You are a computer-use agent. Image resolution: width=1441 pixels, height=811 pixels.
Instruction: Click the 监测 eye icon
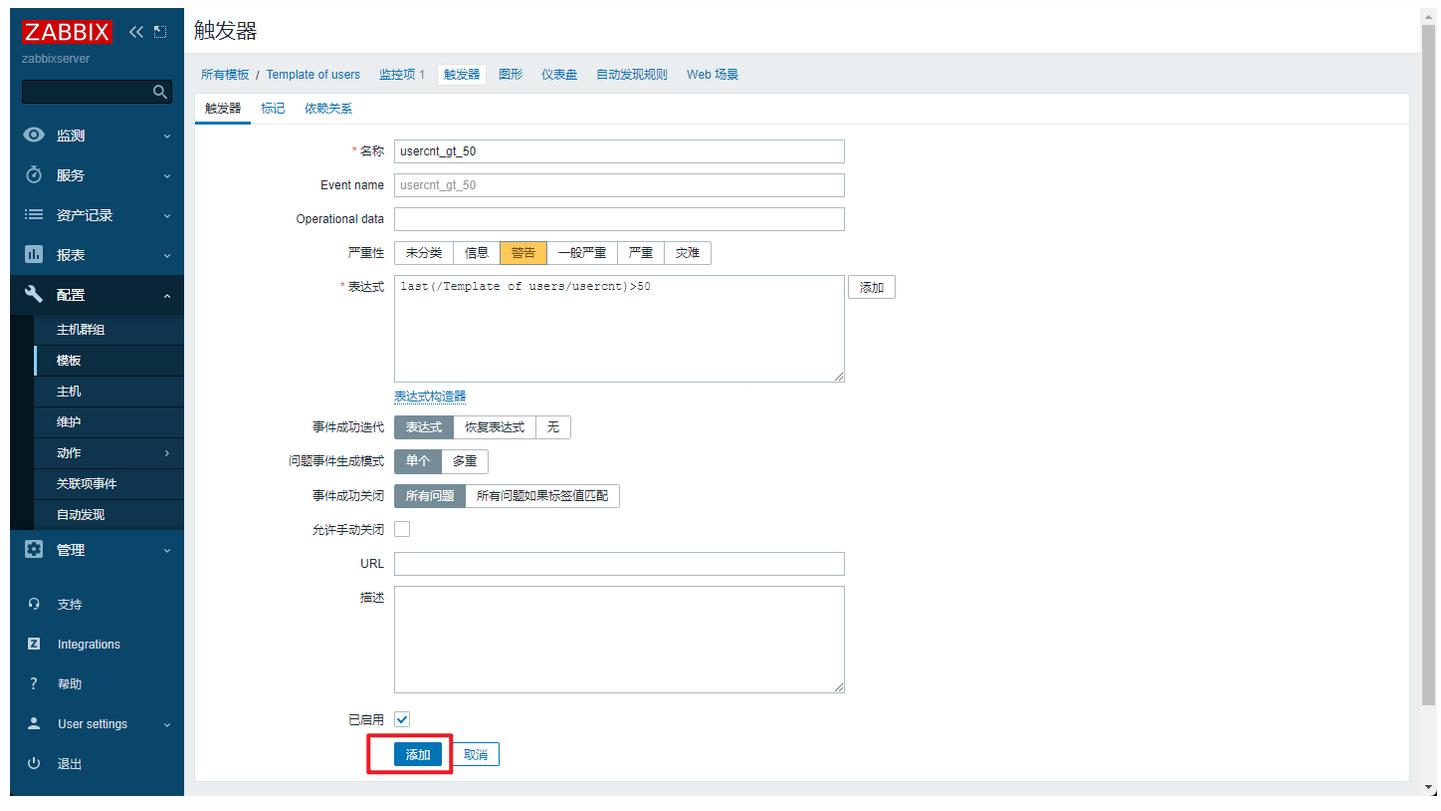point(34,135)
